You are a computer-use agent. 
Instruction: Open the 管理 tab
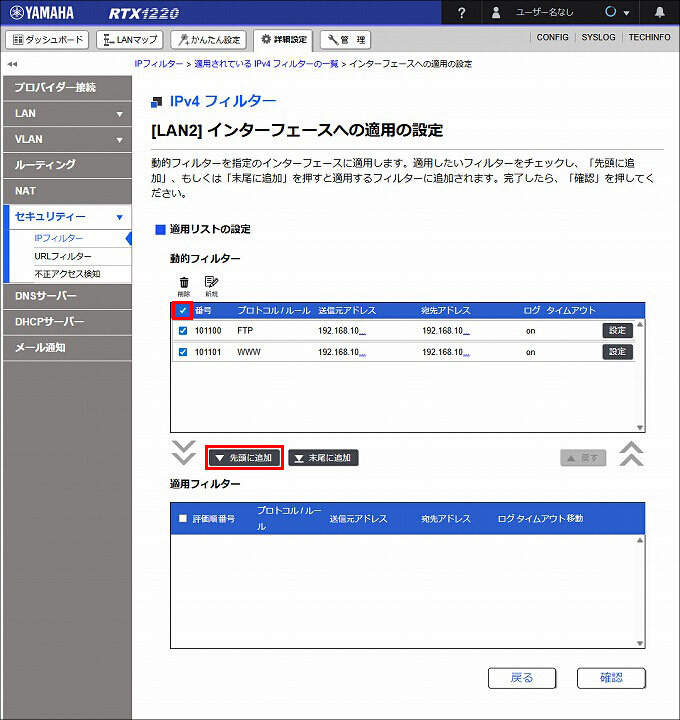tap(345, 40)
